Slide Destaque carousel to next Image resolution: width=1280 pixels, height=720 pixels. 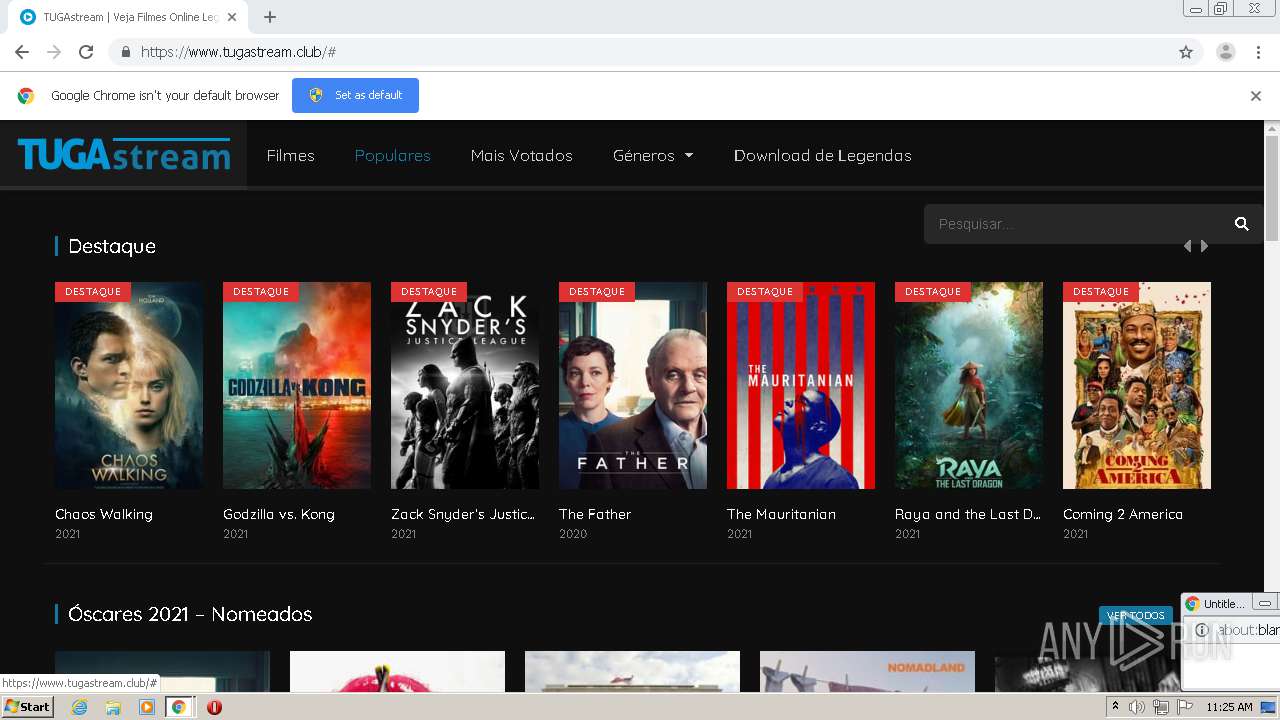coord(1204,246)
